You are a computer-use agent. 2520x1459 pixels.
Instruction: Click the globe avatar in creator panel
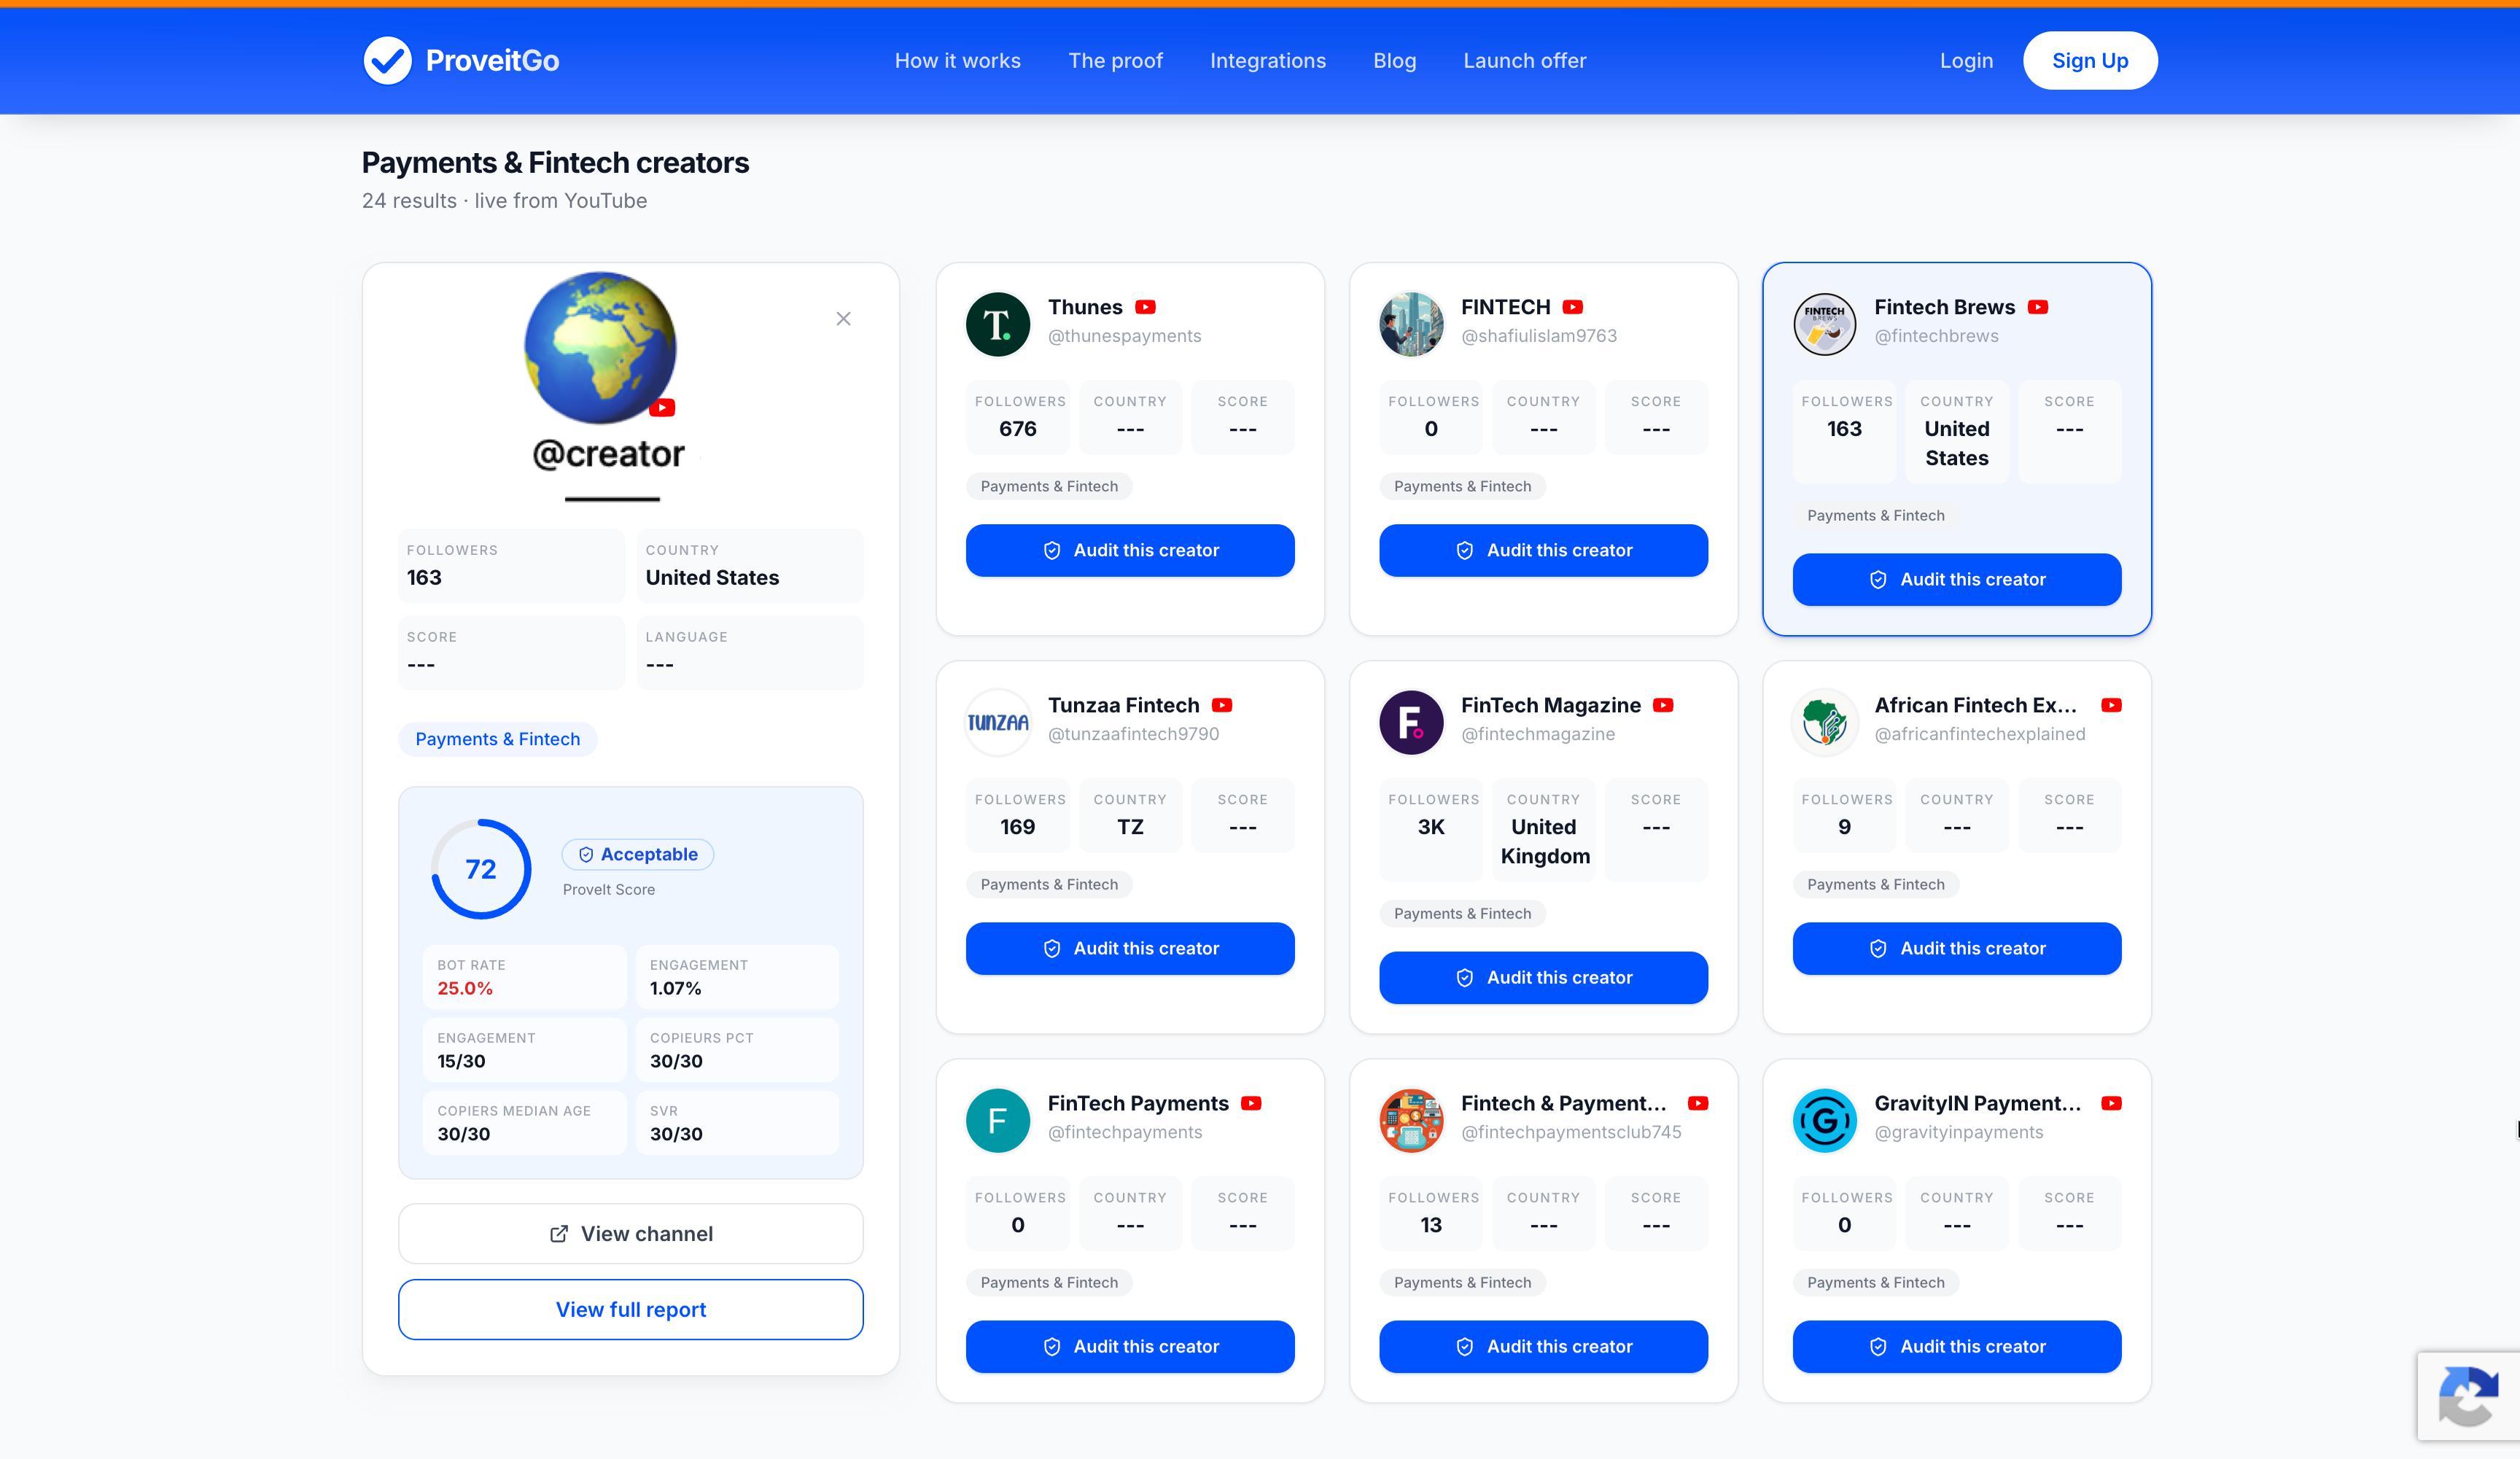(600, 347)
